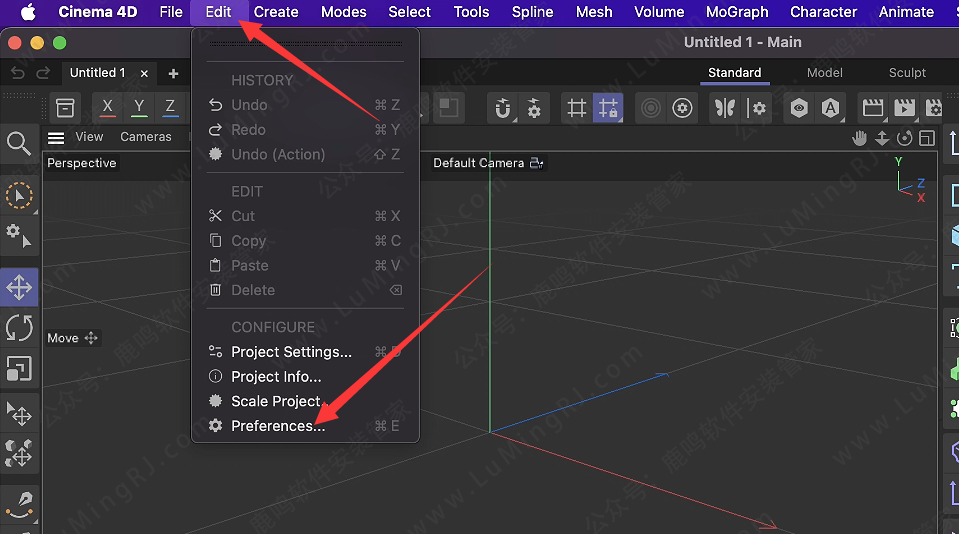Switch to the Sculpt layout tab

click(907, 73)
